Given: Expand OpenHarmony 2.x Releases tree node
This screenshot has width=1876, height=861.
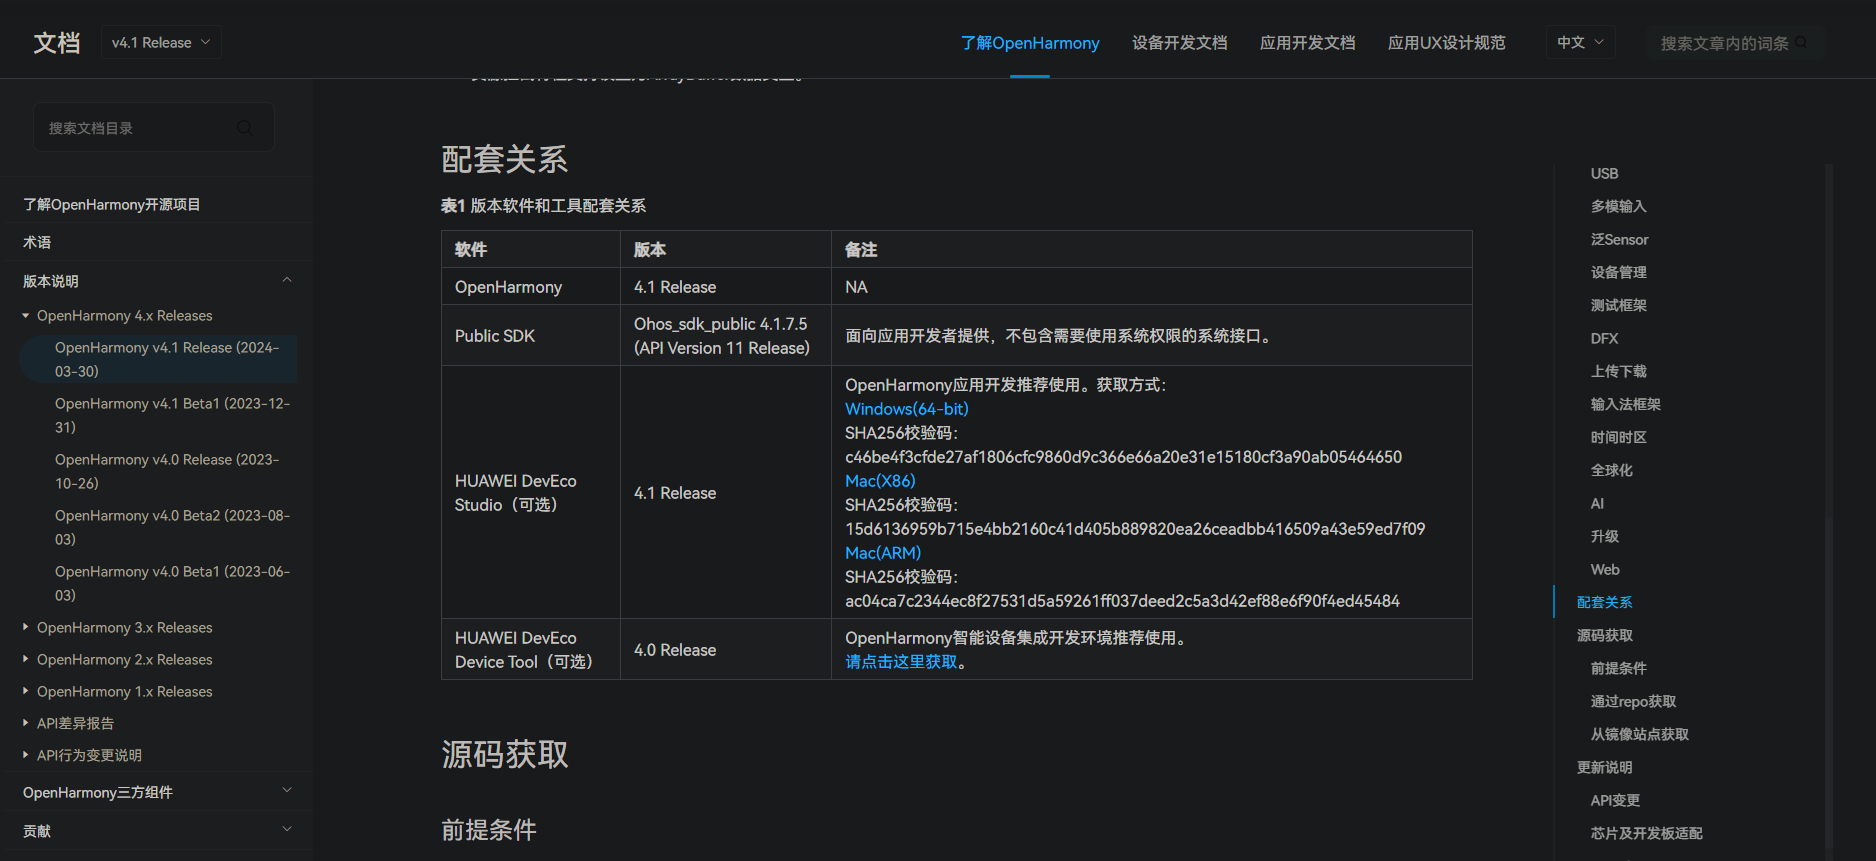Looking at the screenshot, I should click(x=26, y=659).
